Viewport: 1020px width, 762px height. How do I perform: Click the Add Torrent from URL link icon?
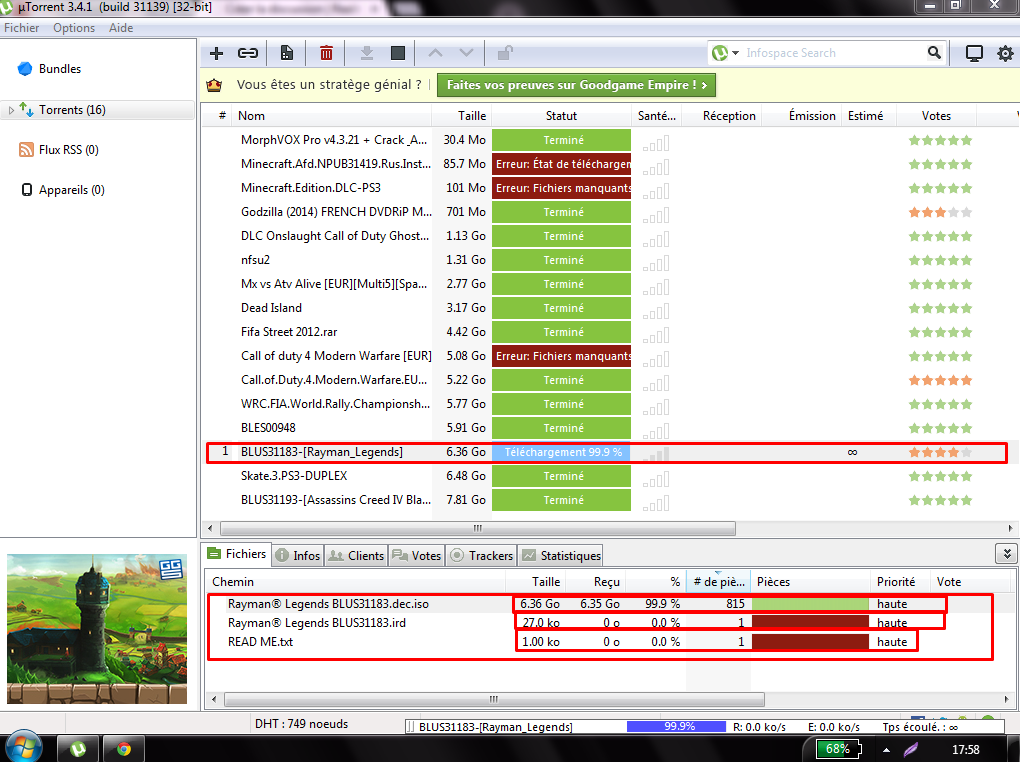tap(248, 53)
